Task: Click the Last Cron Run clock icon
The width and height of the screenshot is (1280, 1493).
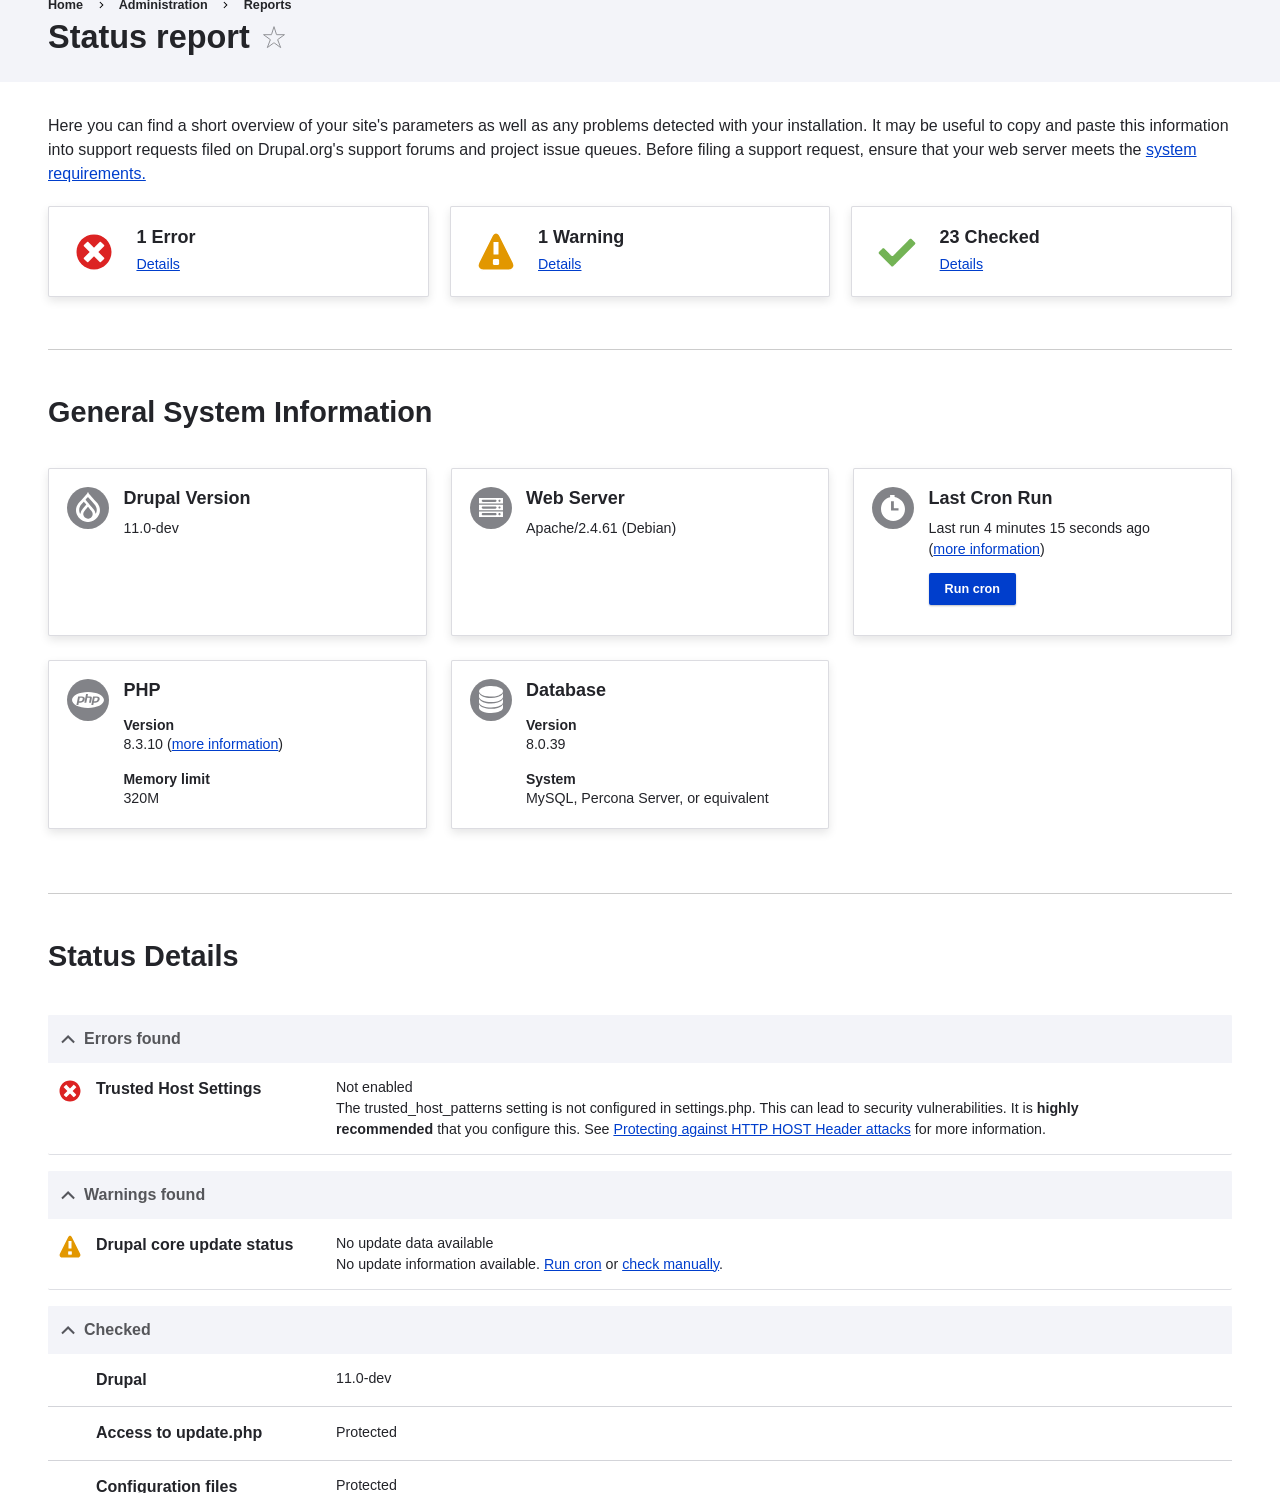Action: (x=893, y=508)
